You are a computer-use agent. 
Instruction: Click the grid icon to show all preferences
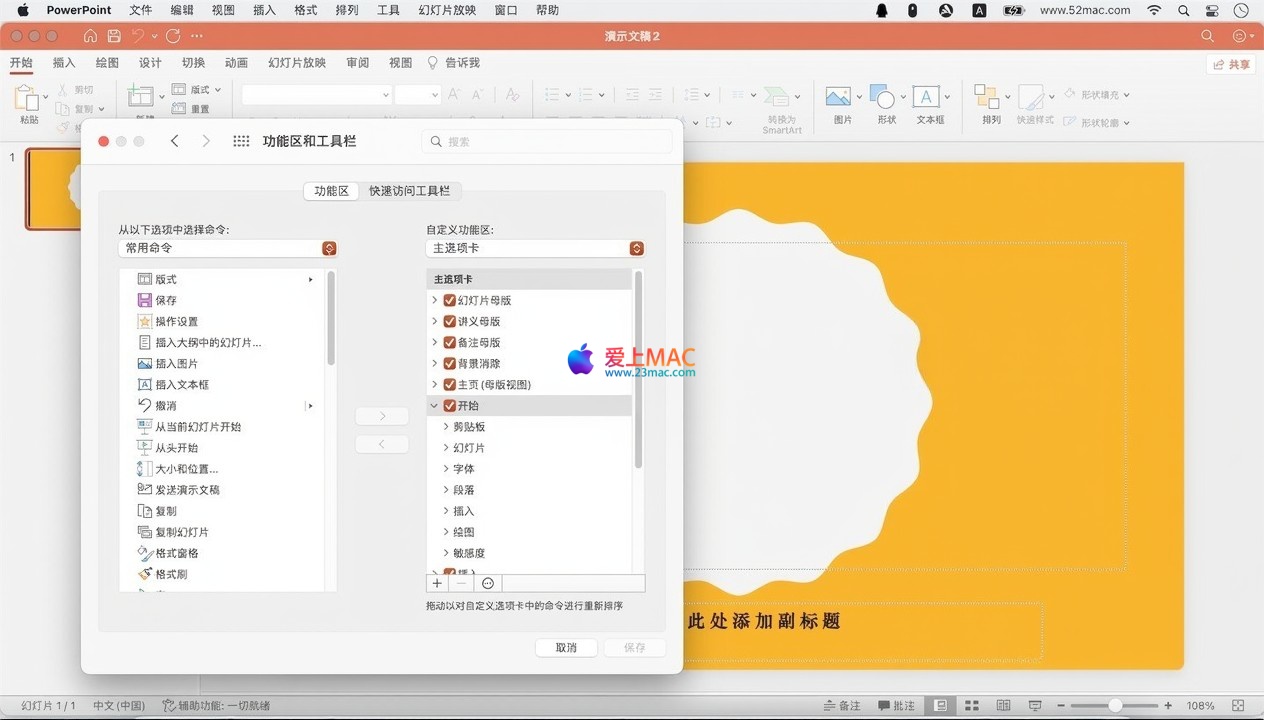[241, 142]
